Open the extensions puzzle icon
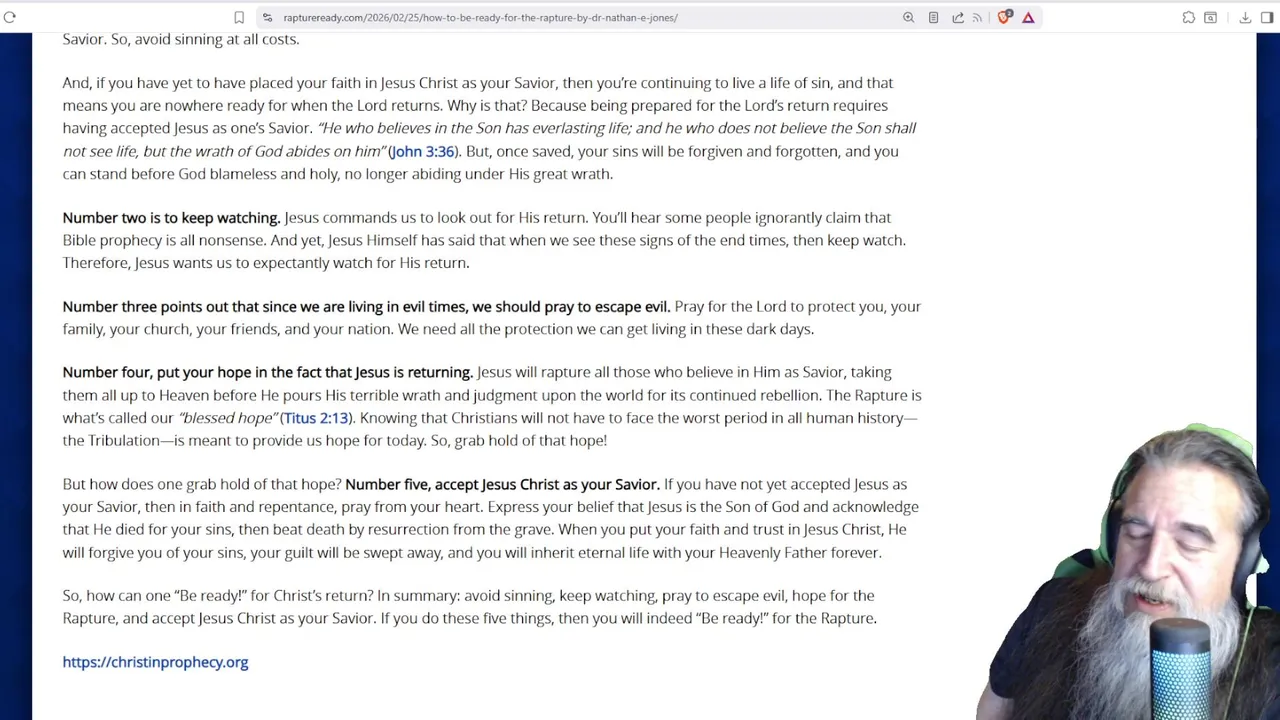The height and width of the screenshot is (720, 1280). [1188, 17]
